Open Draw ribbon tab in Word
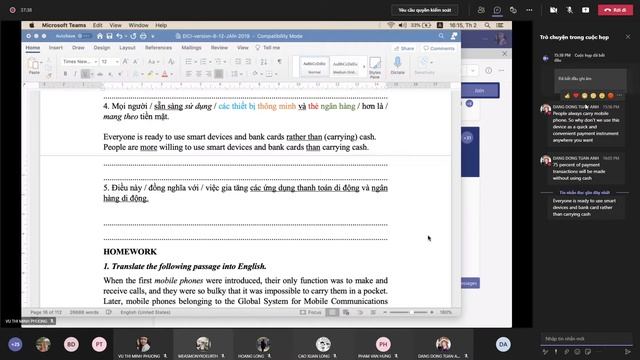The width and height of the screenshot is (640, 360). pyautogui.click(x=78, y=48)
